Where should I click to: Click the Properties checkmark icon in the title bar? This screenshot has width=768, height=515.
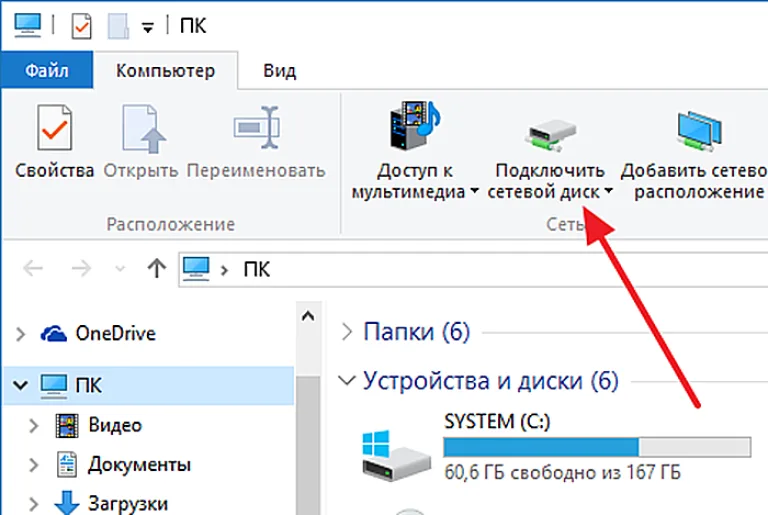[81, 25]
